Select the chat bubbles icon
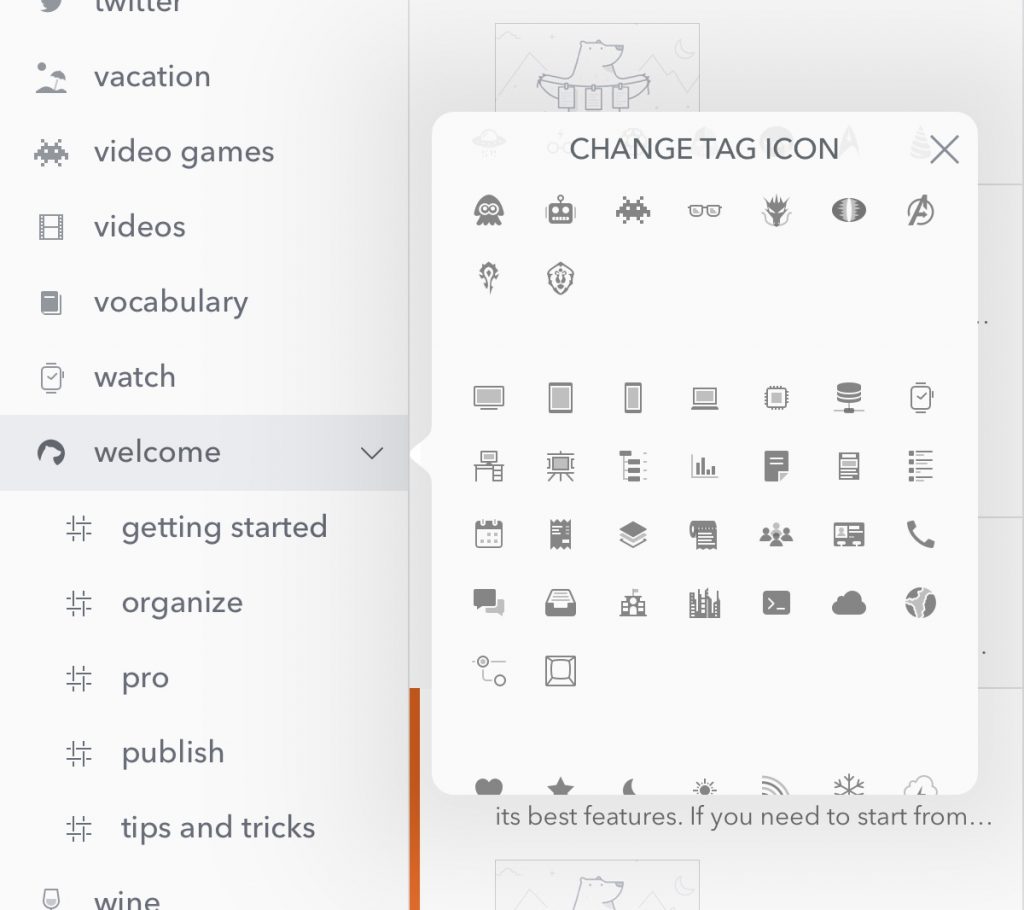Viewport: 1024px width, 910px height. tap(489, 602)
